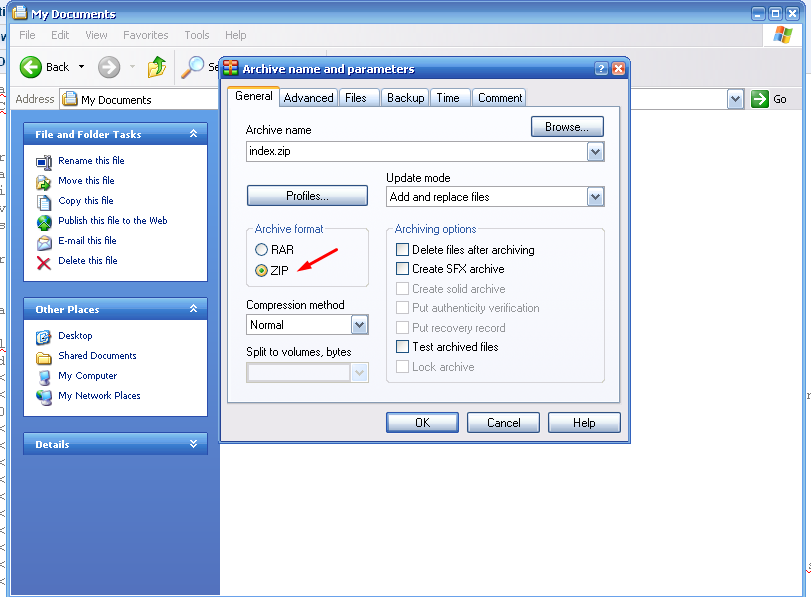Viewport: 811px width, 597px height.
Task: Open the Favorites menu
Action: click(x=146, y=35)
